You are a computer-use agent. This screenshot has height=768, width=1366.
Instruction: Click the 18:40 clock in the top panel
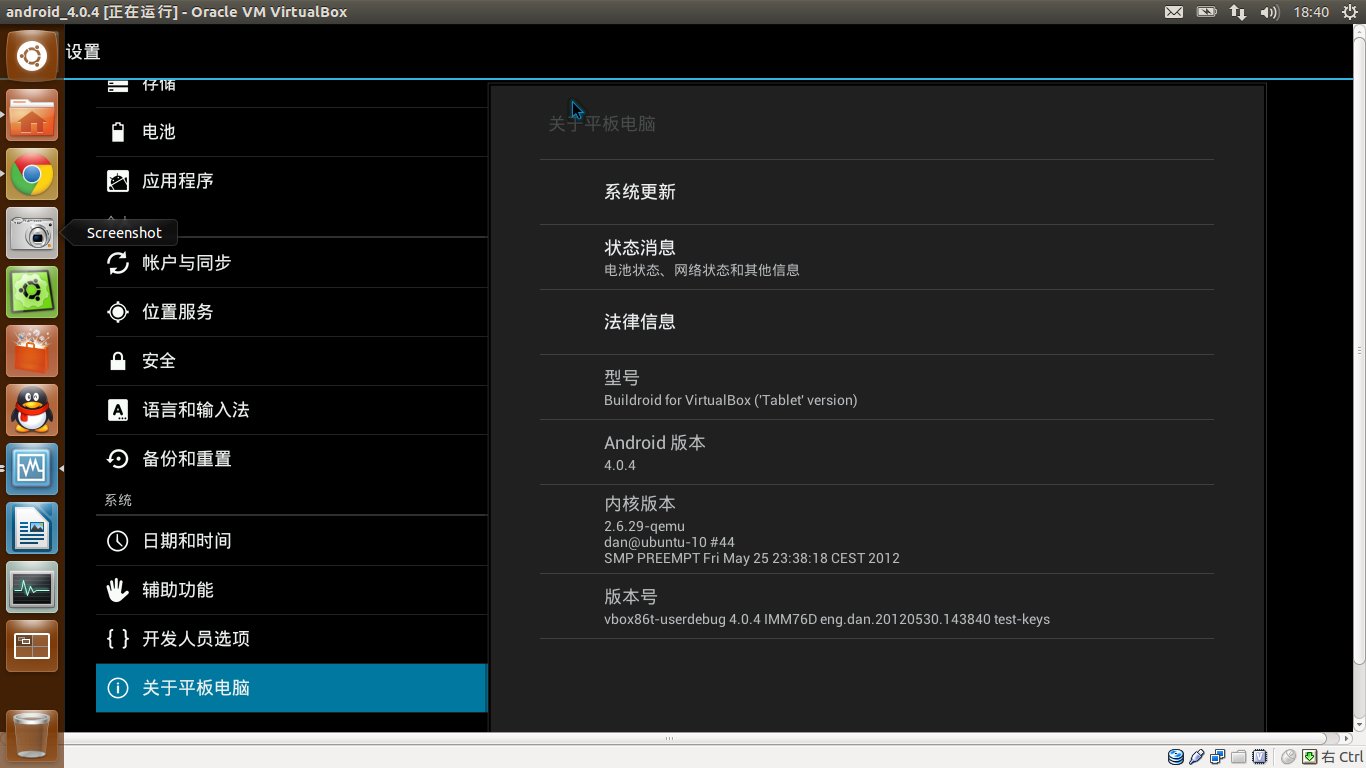click(1310, 12)
